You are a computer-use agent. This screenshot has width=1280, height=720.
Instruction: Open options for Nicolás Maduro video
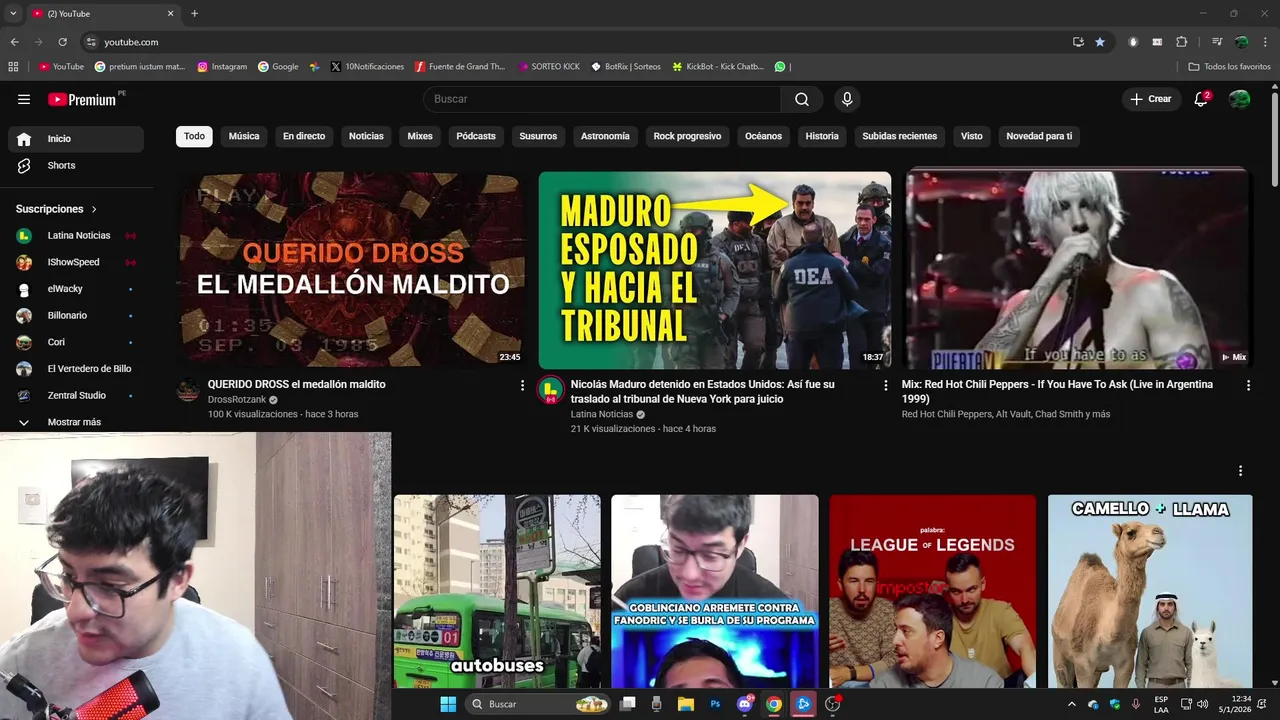tap(885, 385)
